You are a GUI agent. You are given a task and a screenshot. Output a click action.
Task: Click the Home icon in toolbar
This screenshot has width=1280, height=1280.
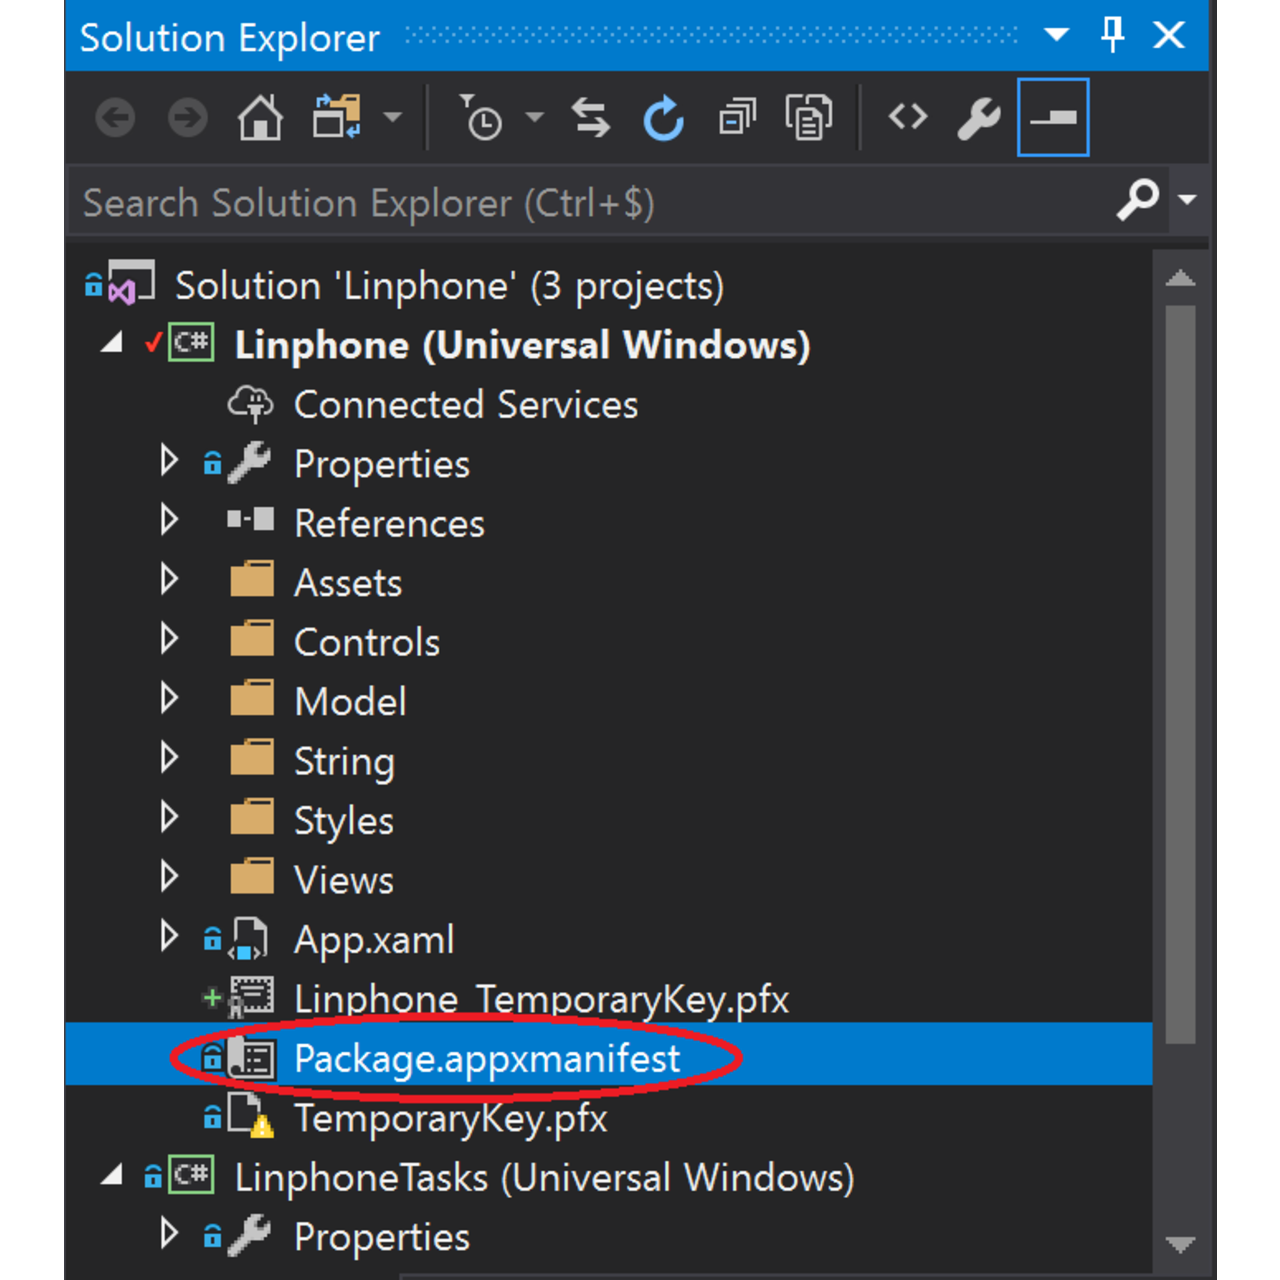coord(260,118)
